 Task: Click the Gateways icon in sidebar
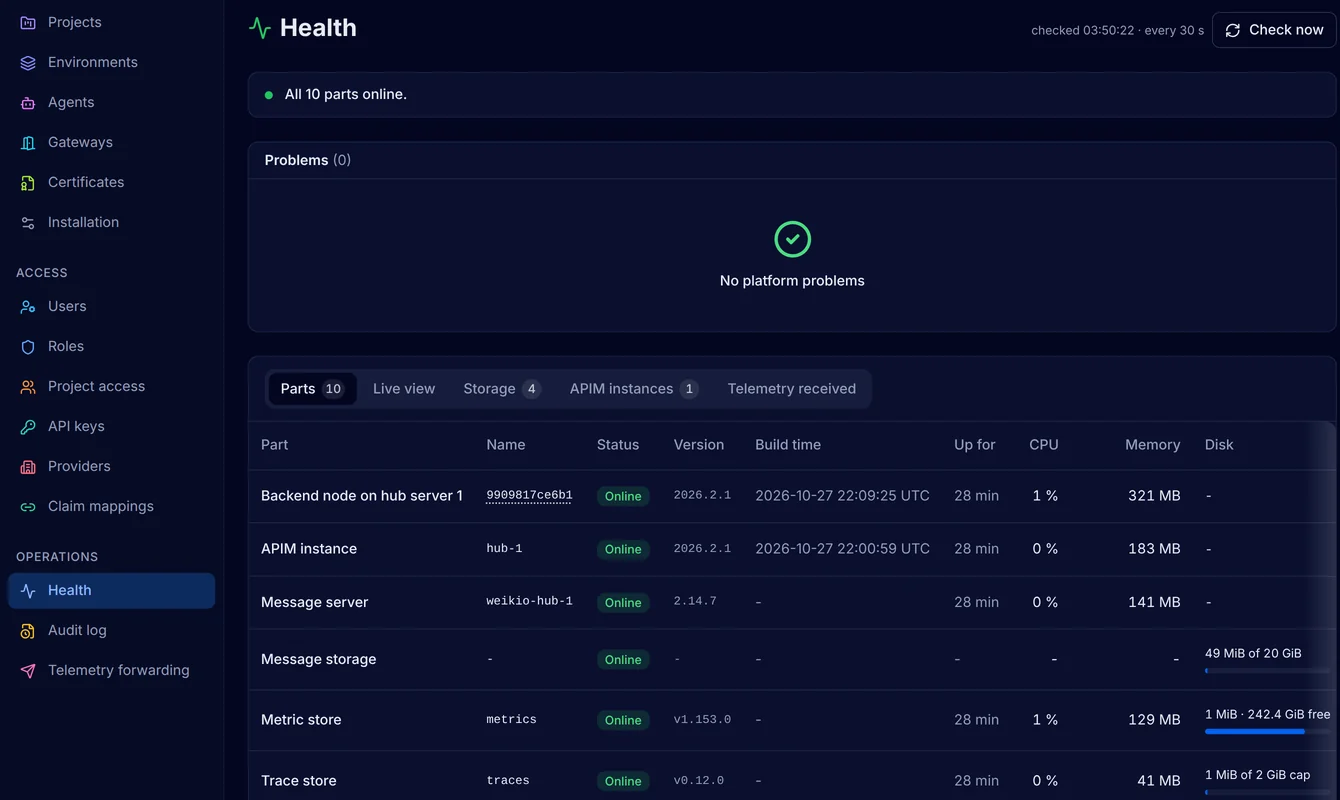pos(28,142)
